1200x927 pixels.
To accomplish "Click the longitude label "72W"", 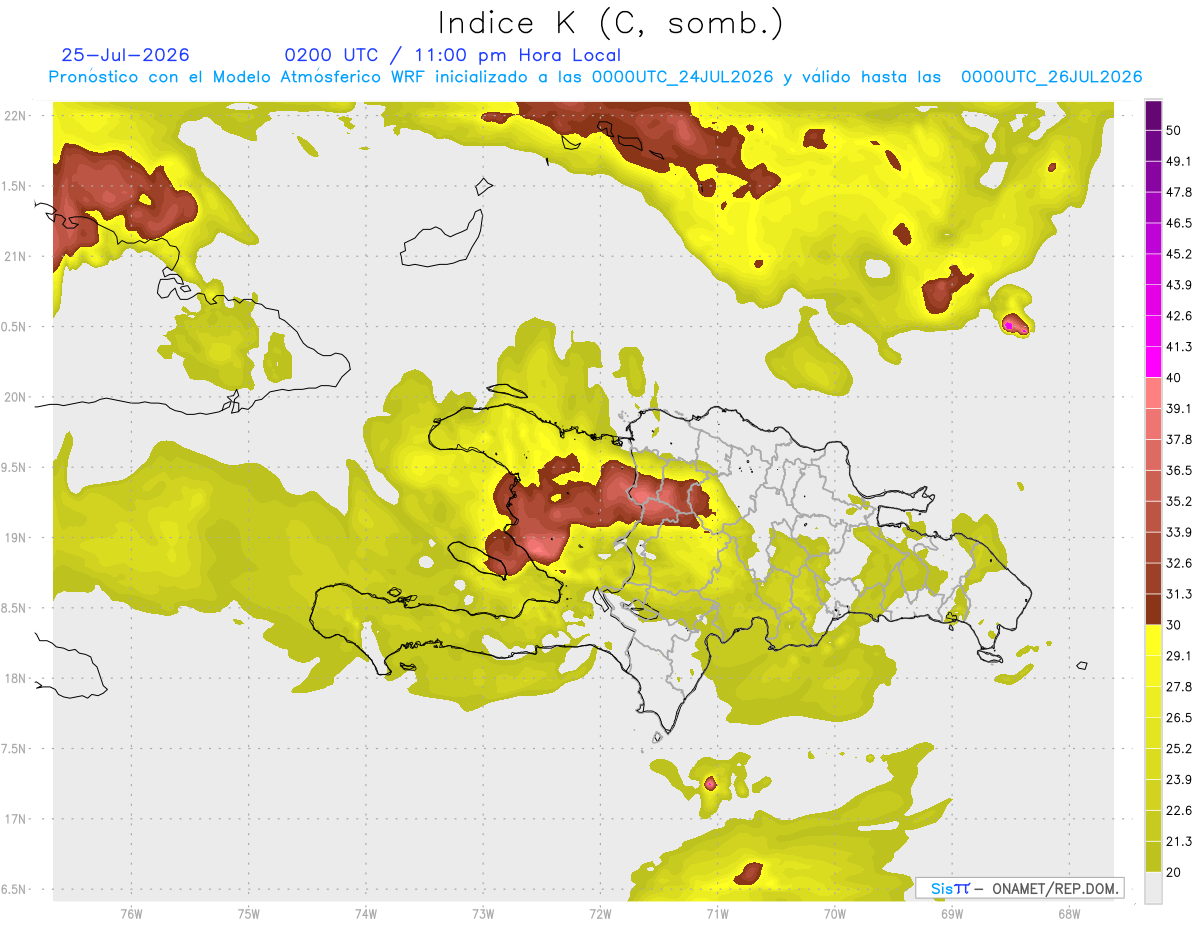I will tap(600, 913).
